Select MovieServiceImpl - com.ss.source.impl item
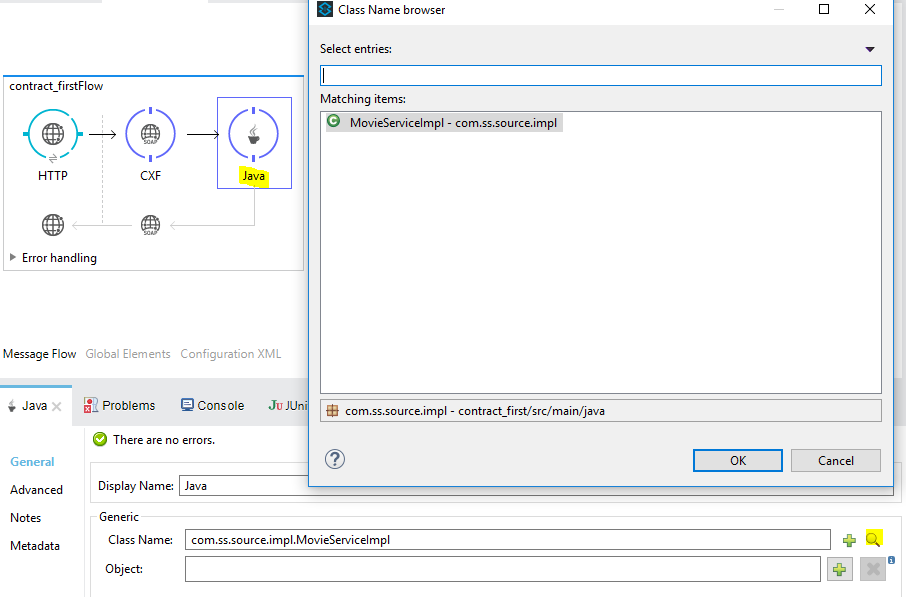 click(444, 123)
